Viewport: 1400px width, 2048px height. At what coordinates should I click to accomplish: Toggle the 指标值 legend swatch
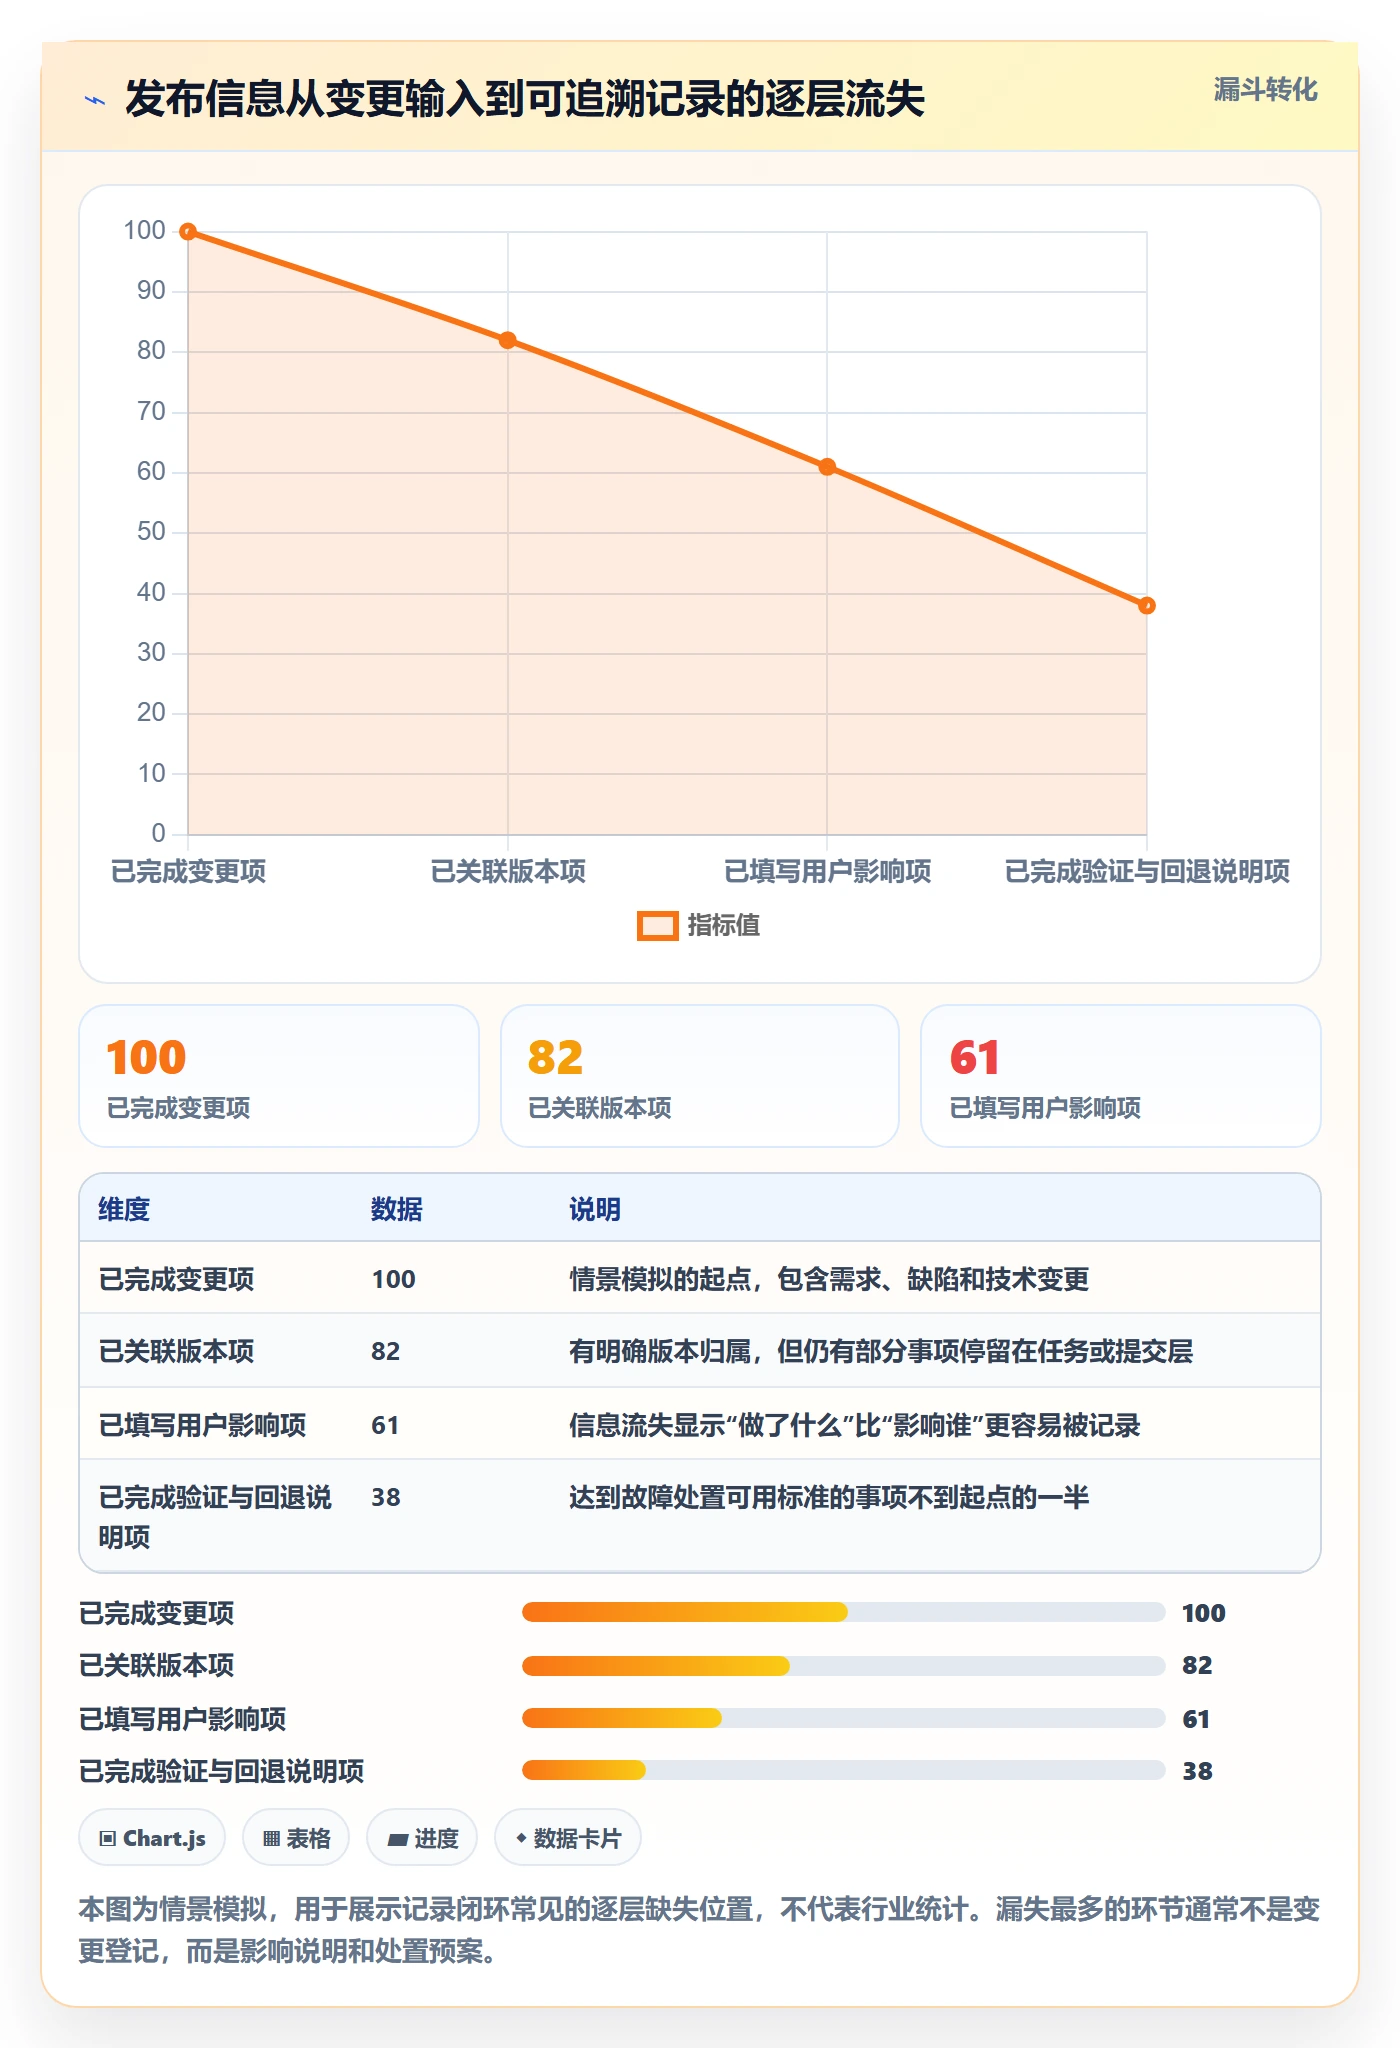click(657, 926)
